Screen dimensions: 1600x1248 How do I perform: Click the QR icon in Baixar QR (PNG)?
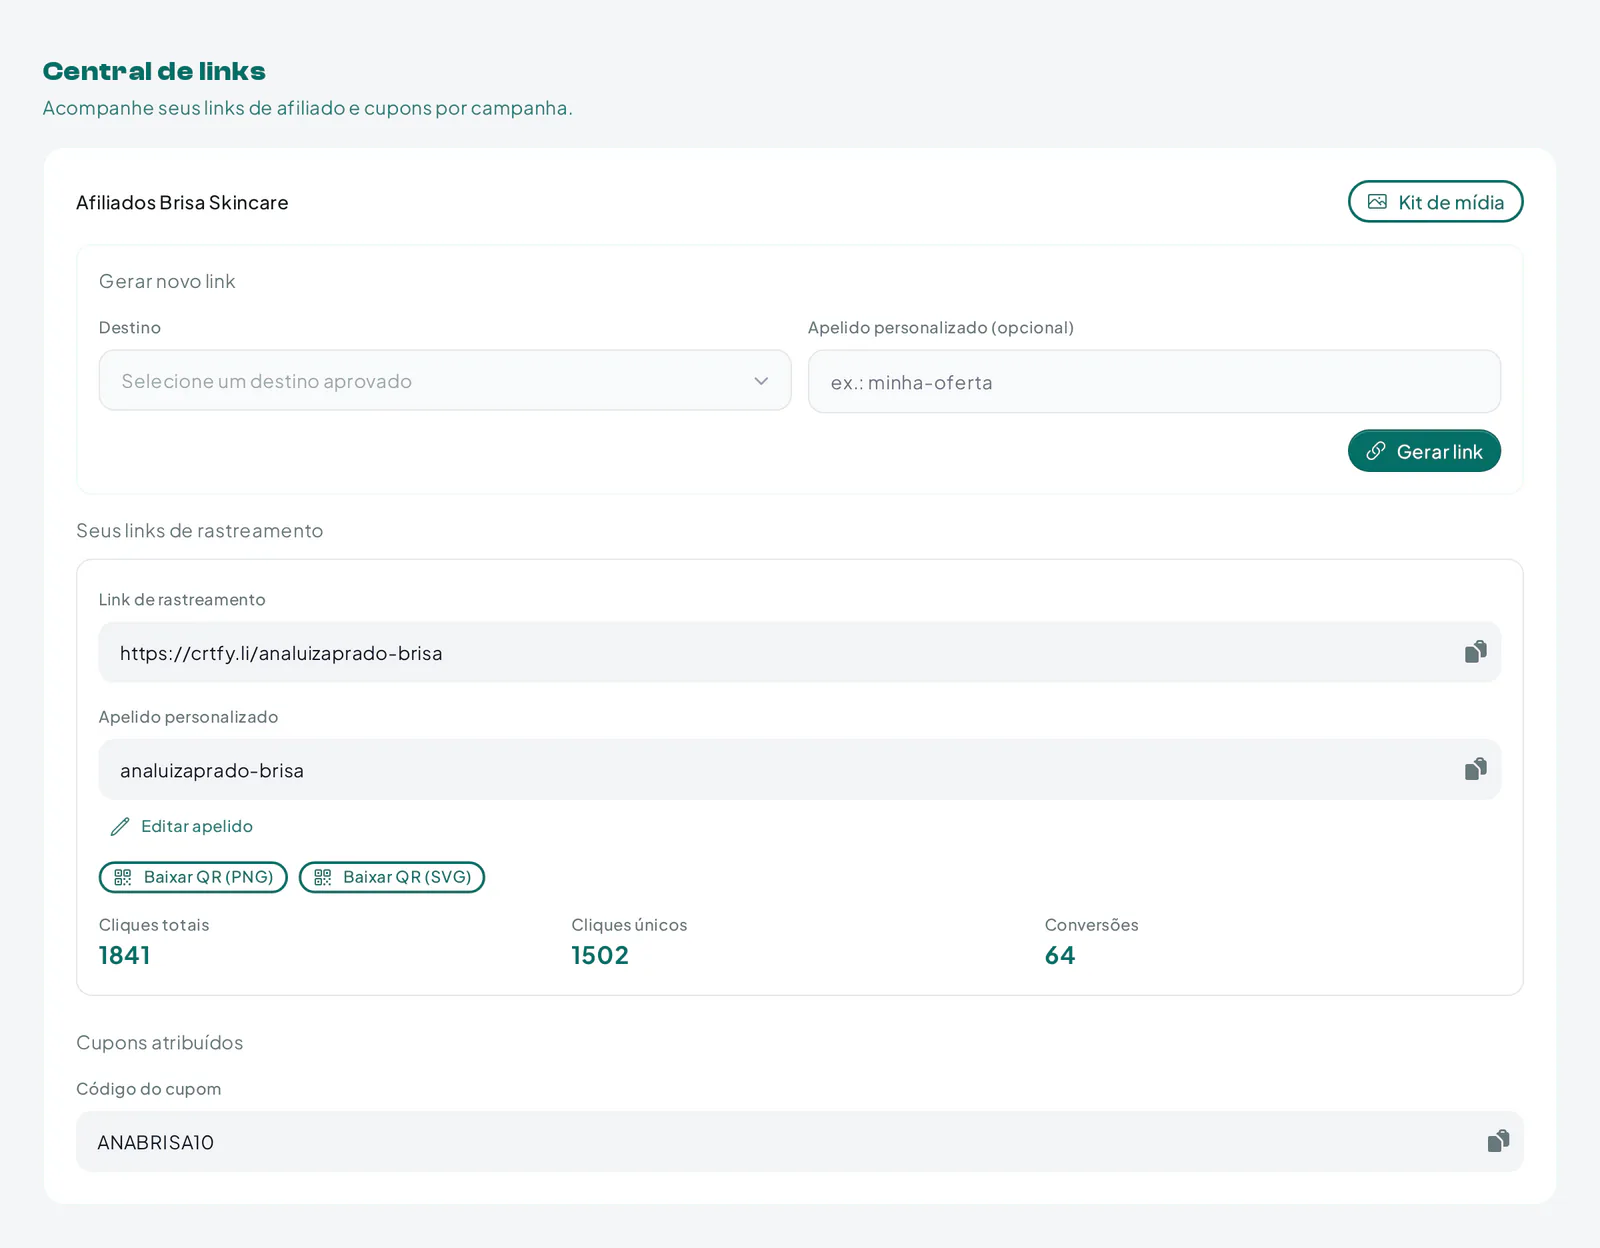pos(123,877)
